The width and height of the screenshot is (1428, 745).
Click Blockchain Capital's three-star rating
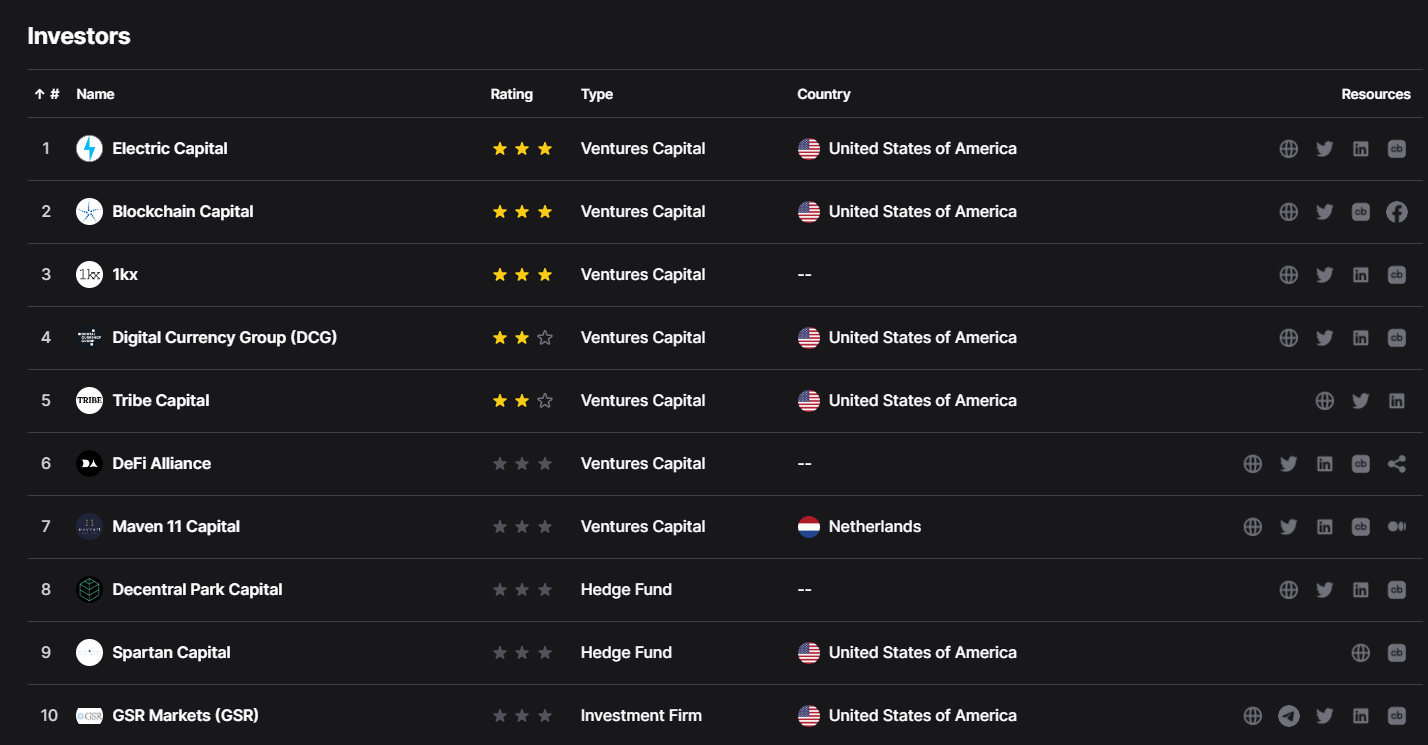click(522, 212)
